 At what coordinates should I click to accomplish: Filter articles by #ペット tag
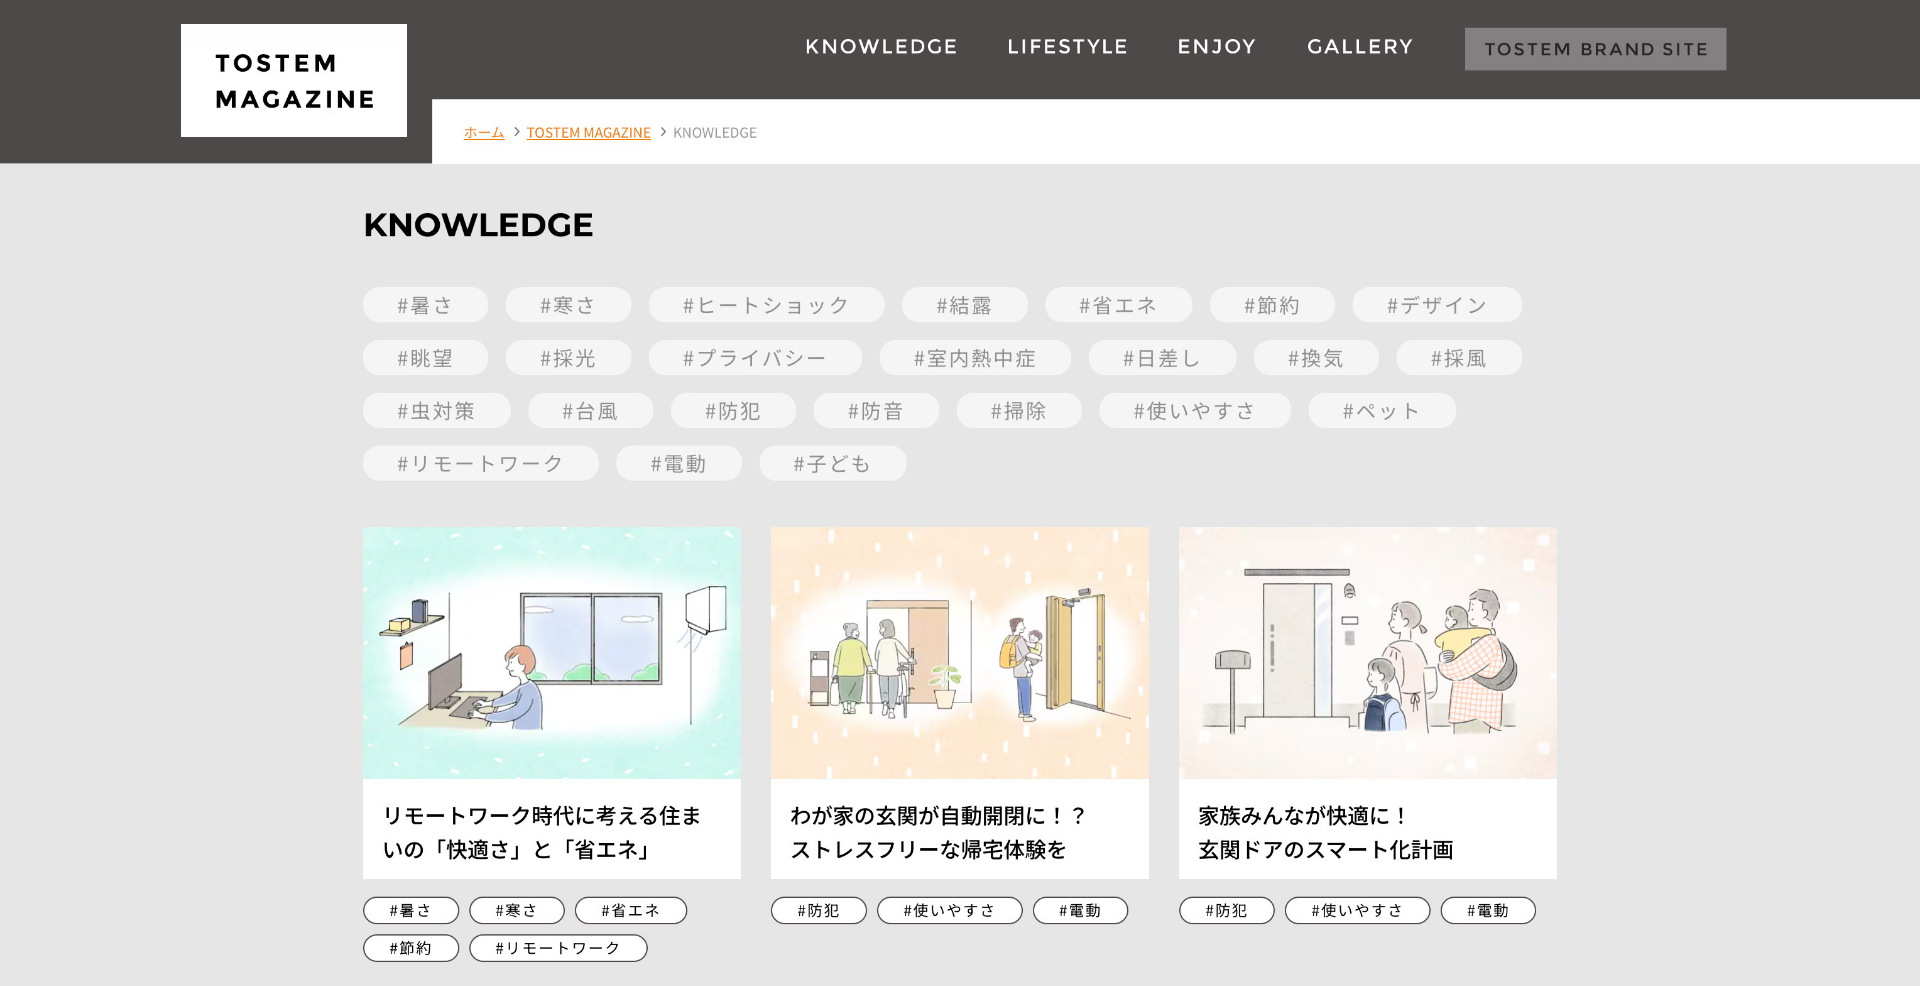pyautogui.click(x=1381, y=411)
